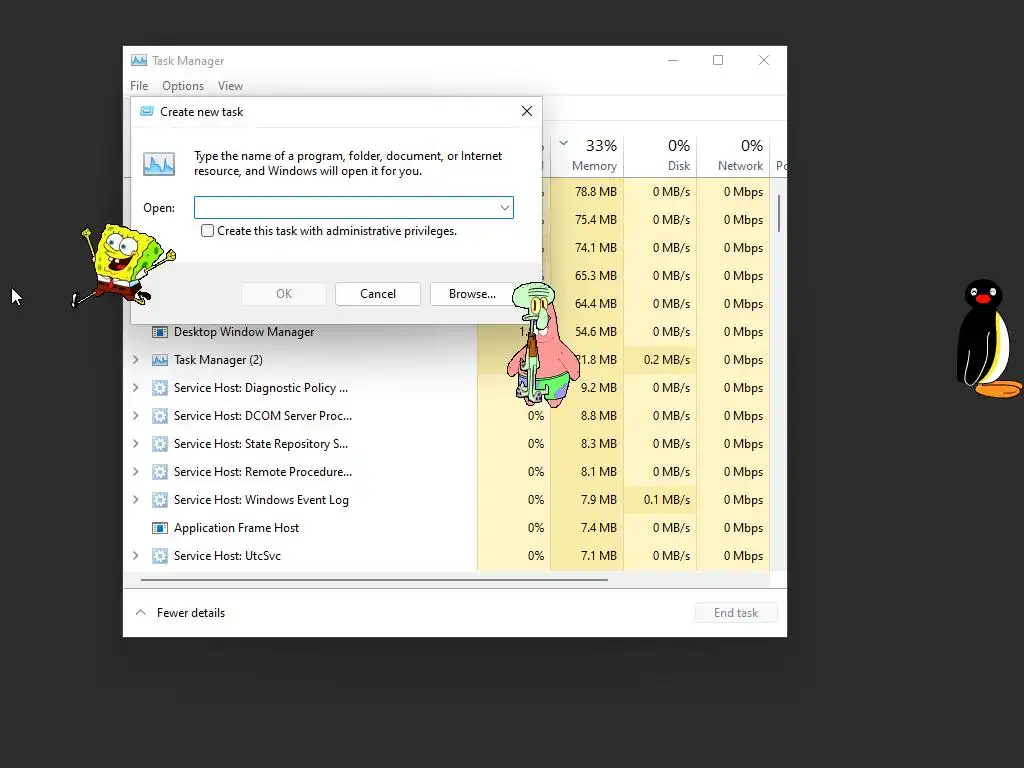
Task: Expand Service Host: UtcSvc row
Action: tap(136, 556)
